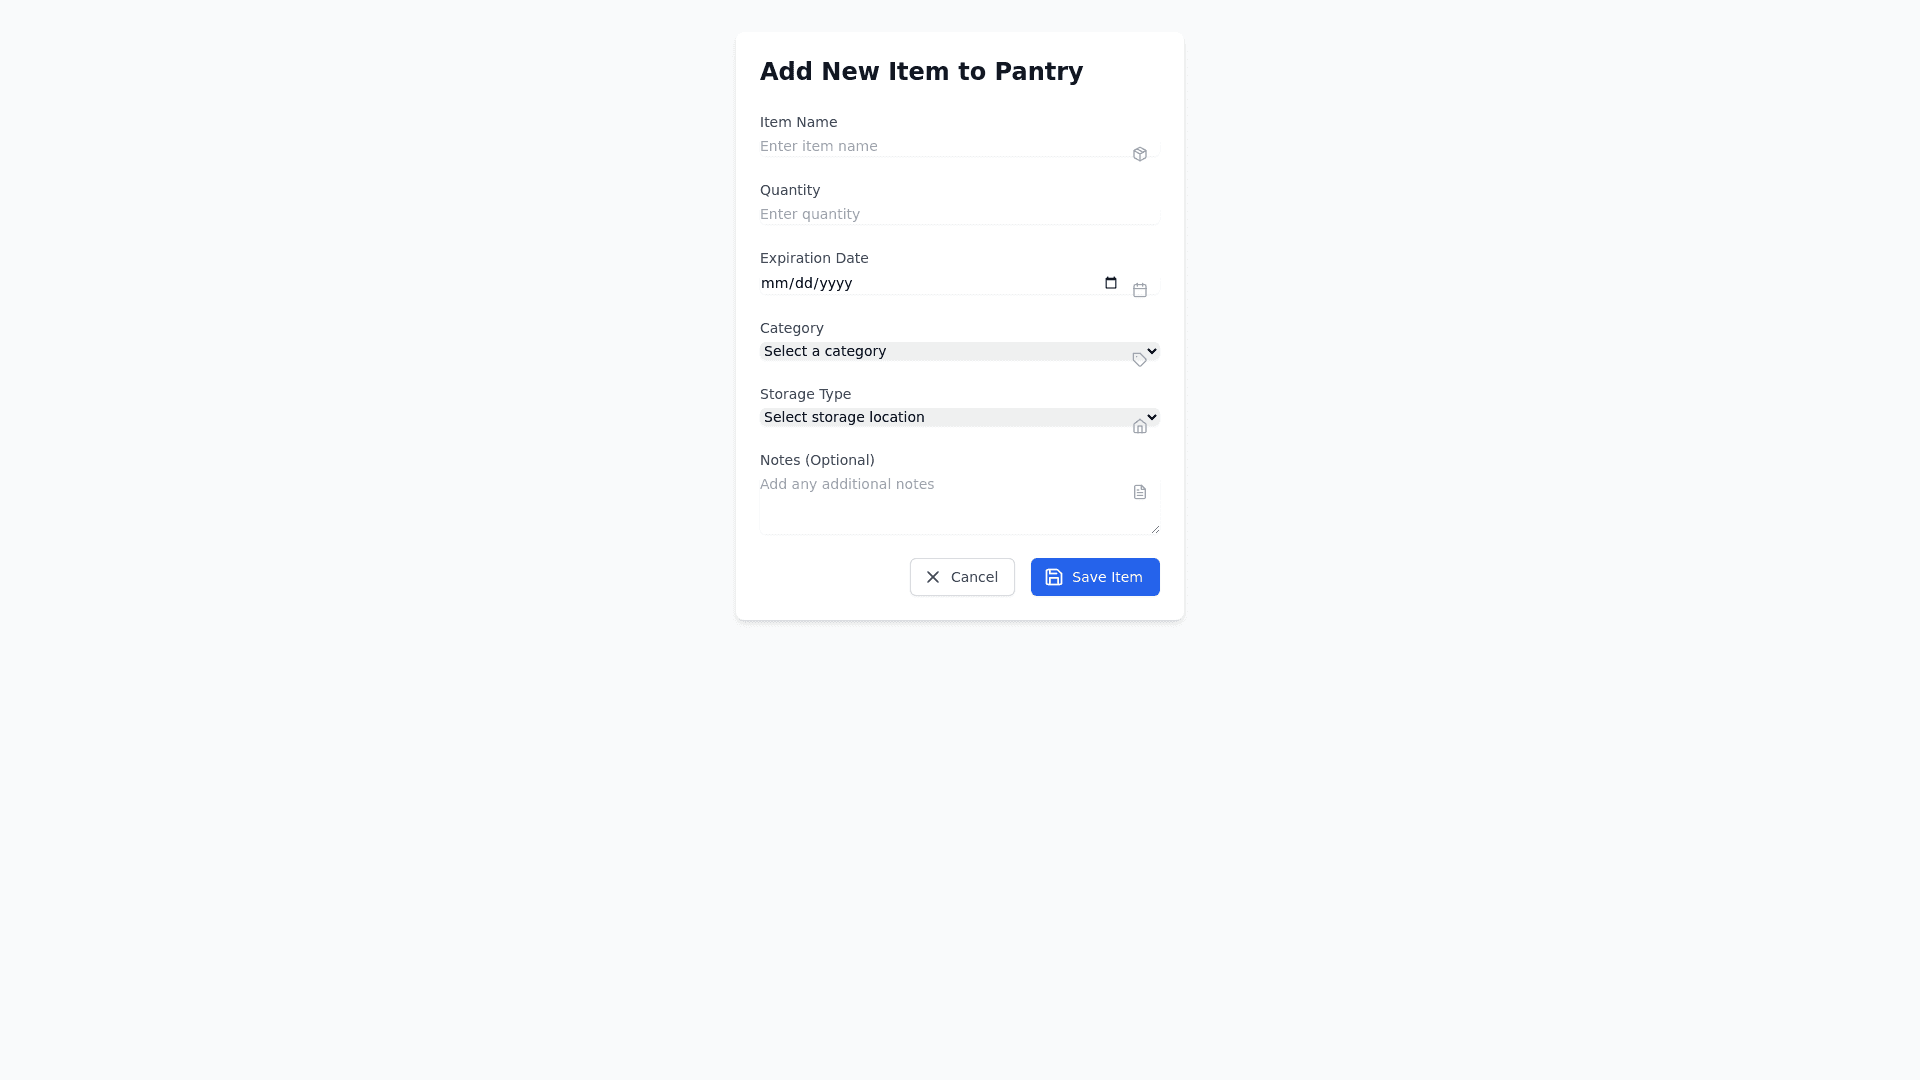This screenshot has height=1080, width=1920.
Task: Click the house icon in Storage Type field
Action: (x=1140, y=426)
